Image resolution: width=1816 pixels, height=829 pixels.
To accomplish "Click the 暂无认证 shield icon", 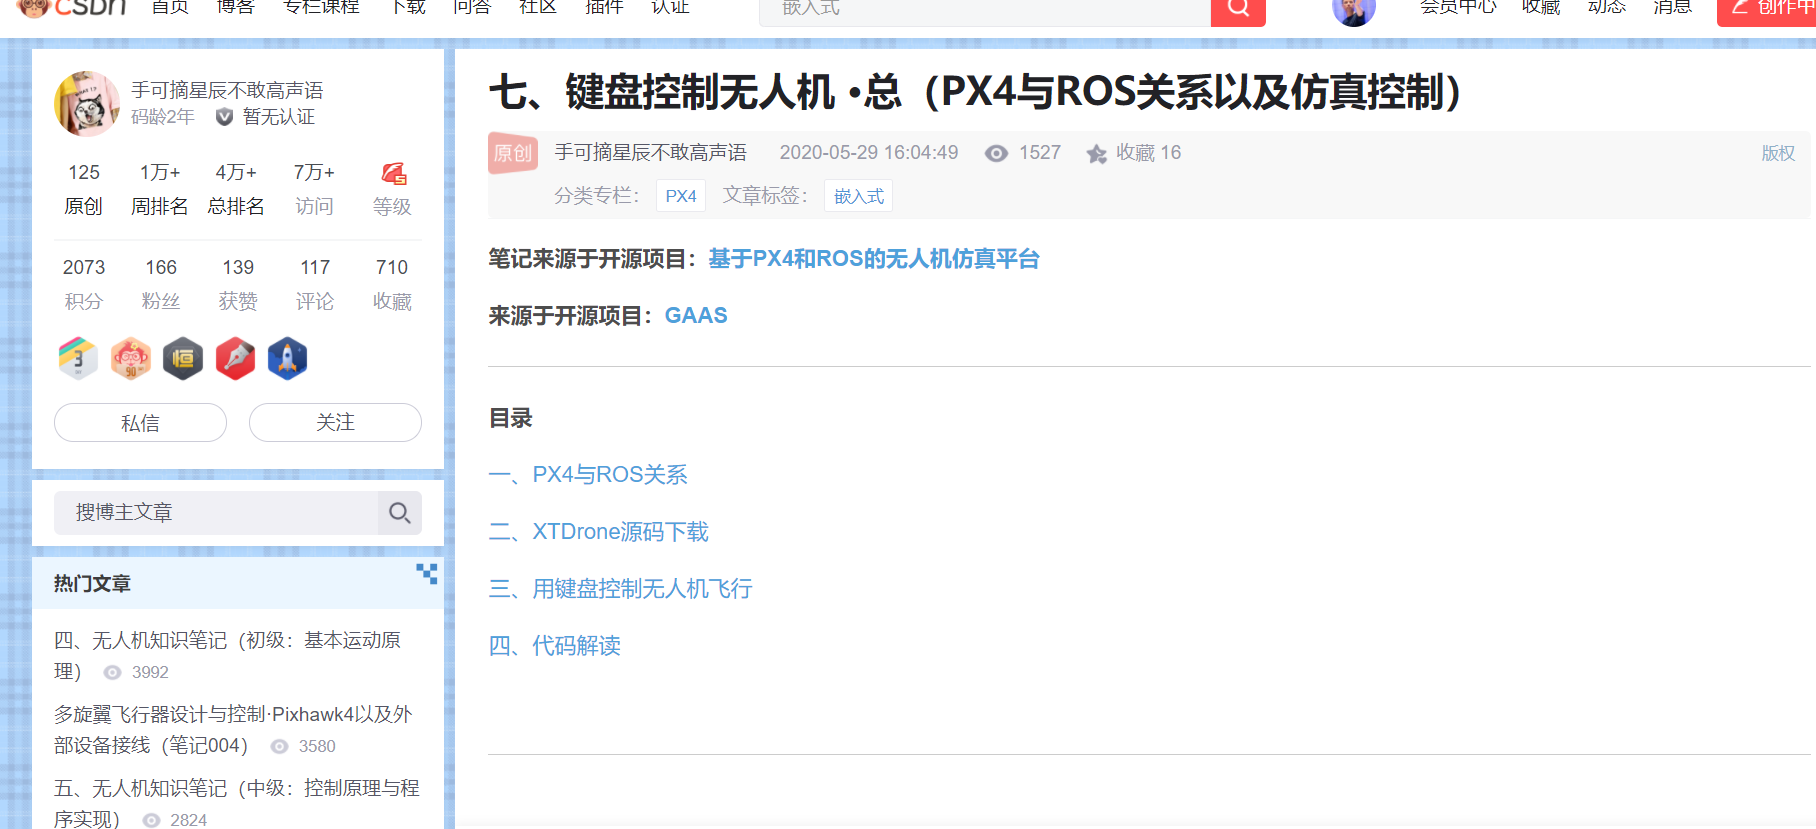I will [224, 117].
